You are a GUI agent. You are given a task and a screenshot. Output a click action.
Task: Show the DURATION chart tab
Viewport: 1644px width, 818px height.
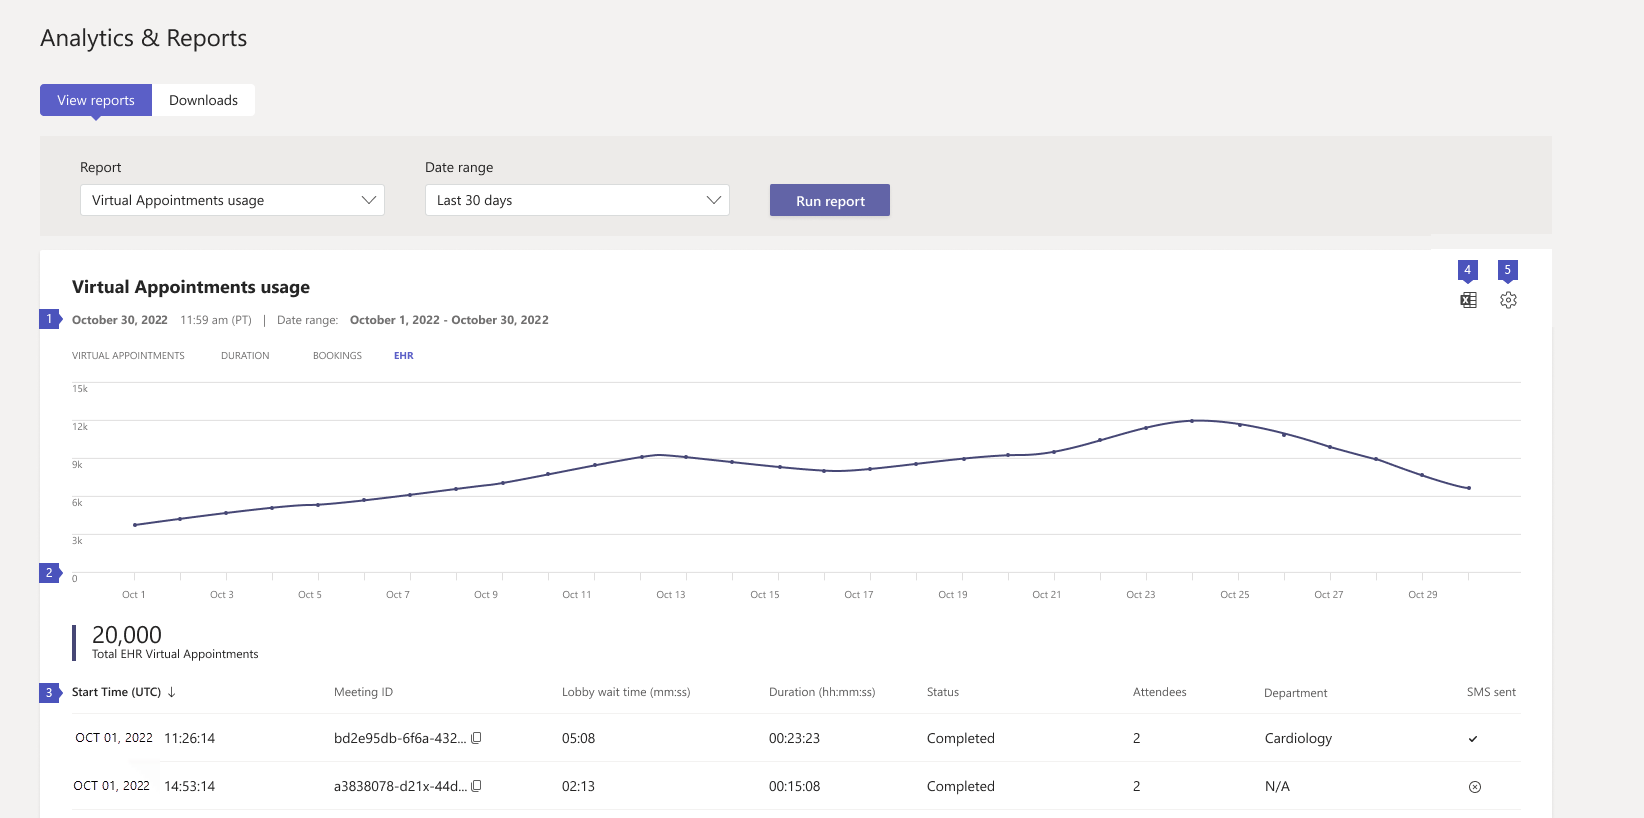tap(245, 356)
